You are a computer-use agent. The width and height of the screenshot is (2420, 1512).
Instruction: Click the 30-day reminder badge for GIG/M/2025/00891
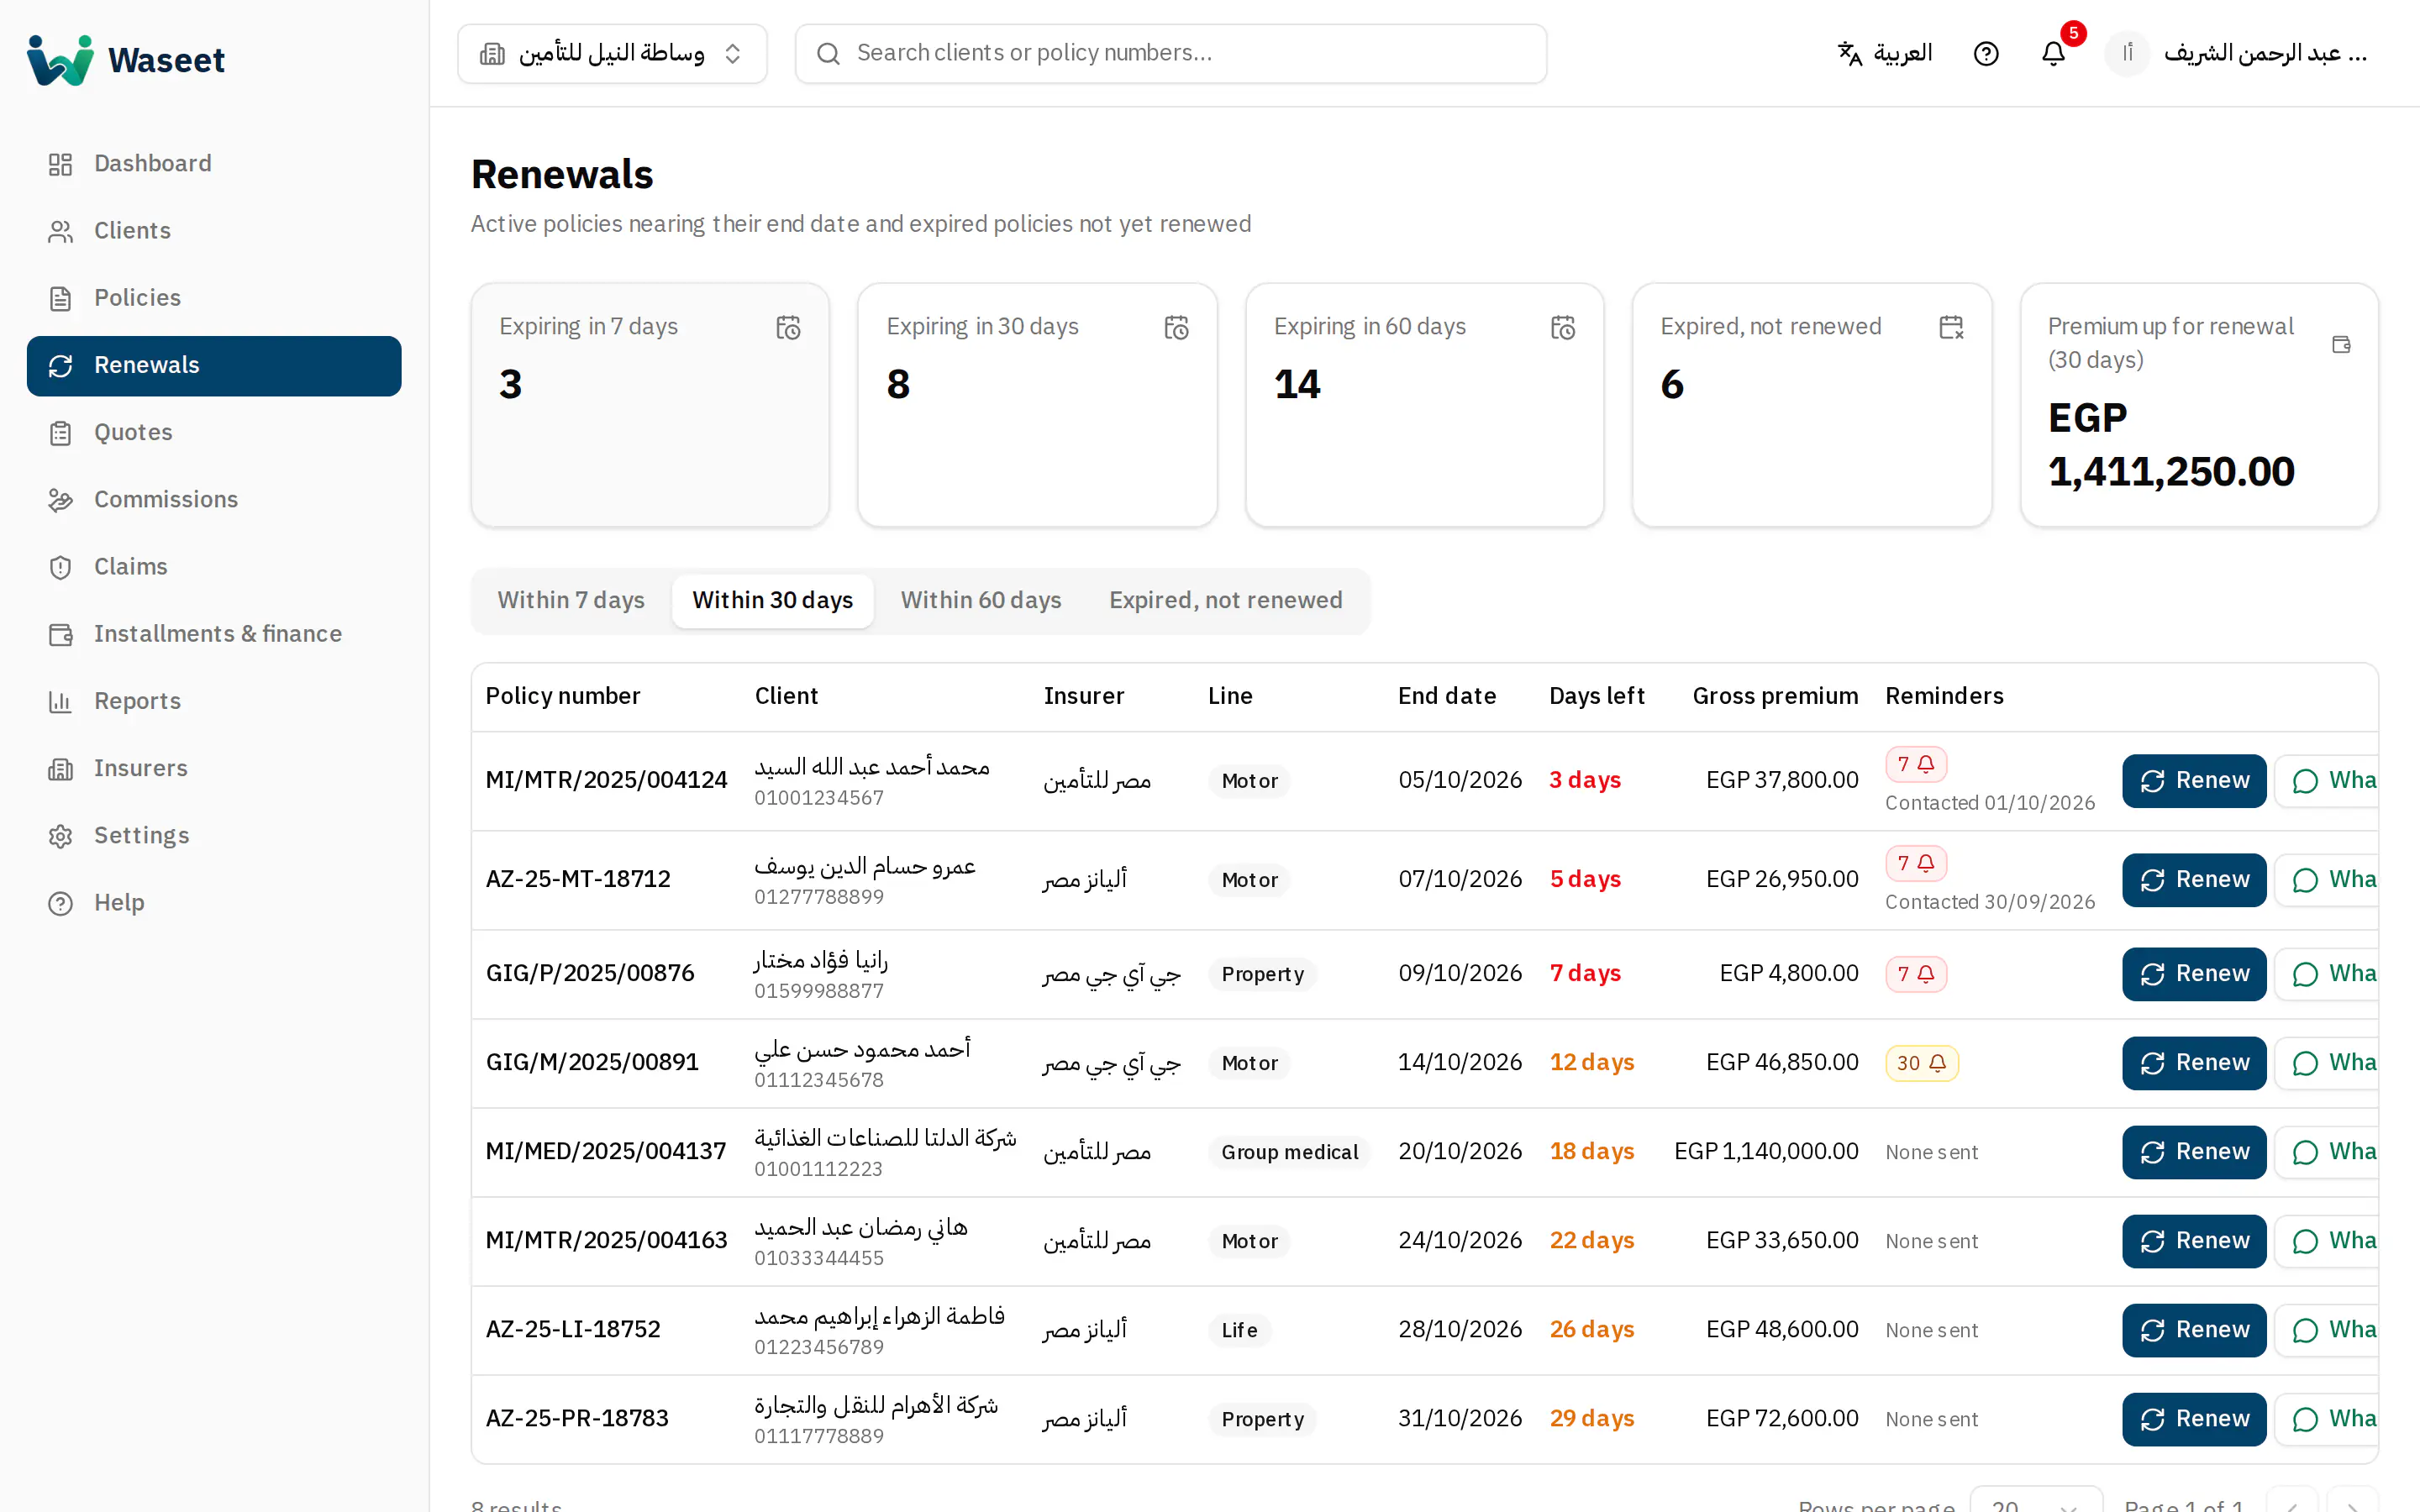click(1922, 1063)
